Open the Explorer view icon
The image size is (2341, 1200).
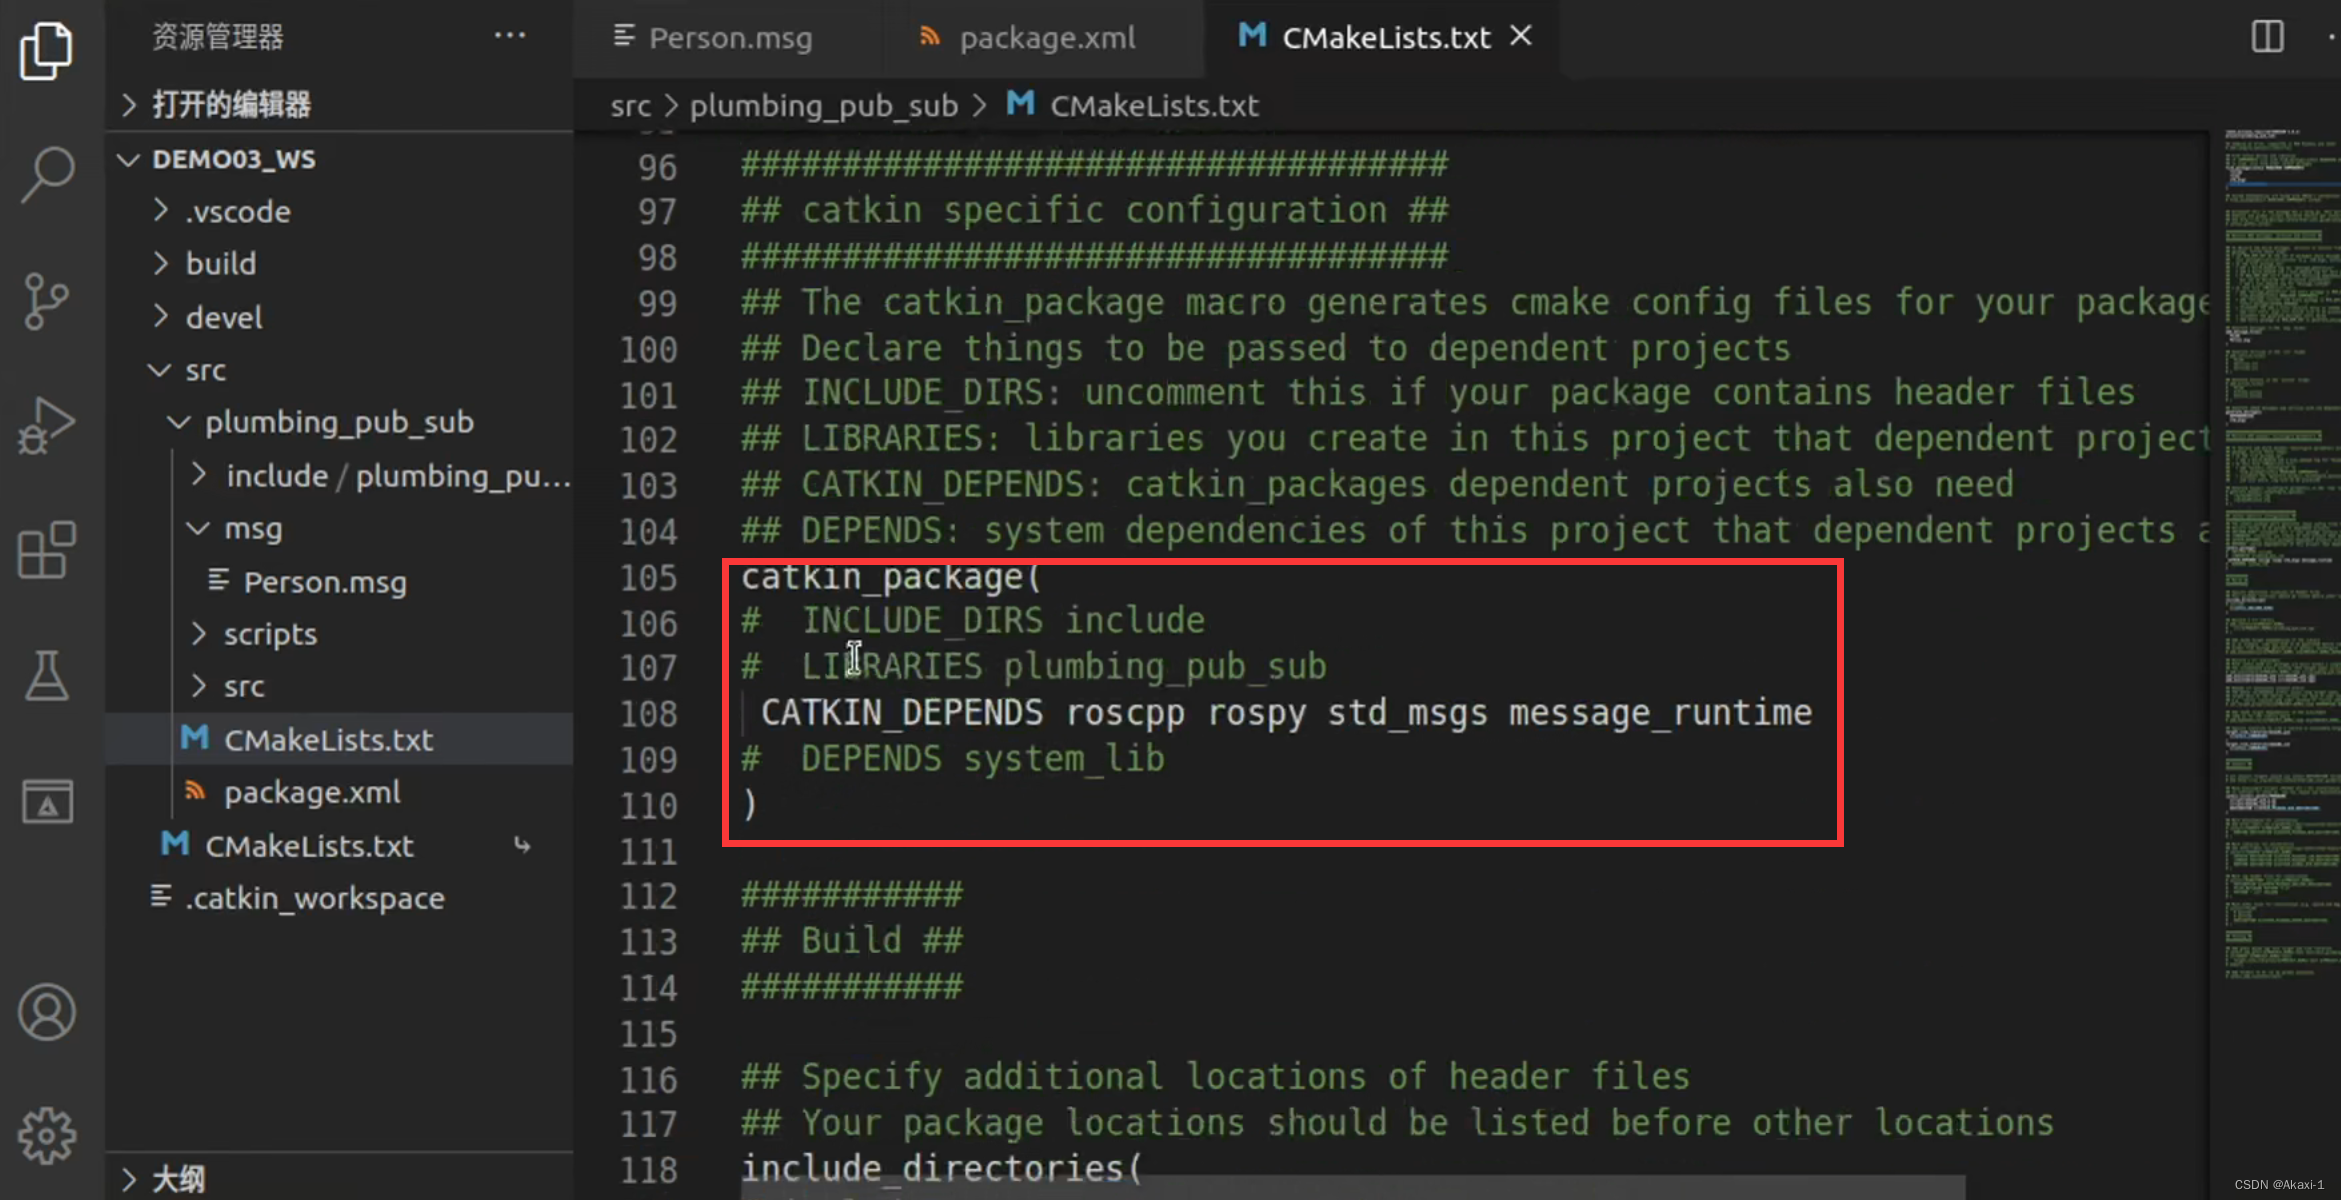tap(46, 50)
